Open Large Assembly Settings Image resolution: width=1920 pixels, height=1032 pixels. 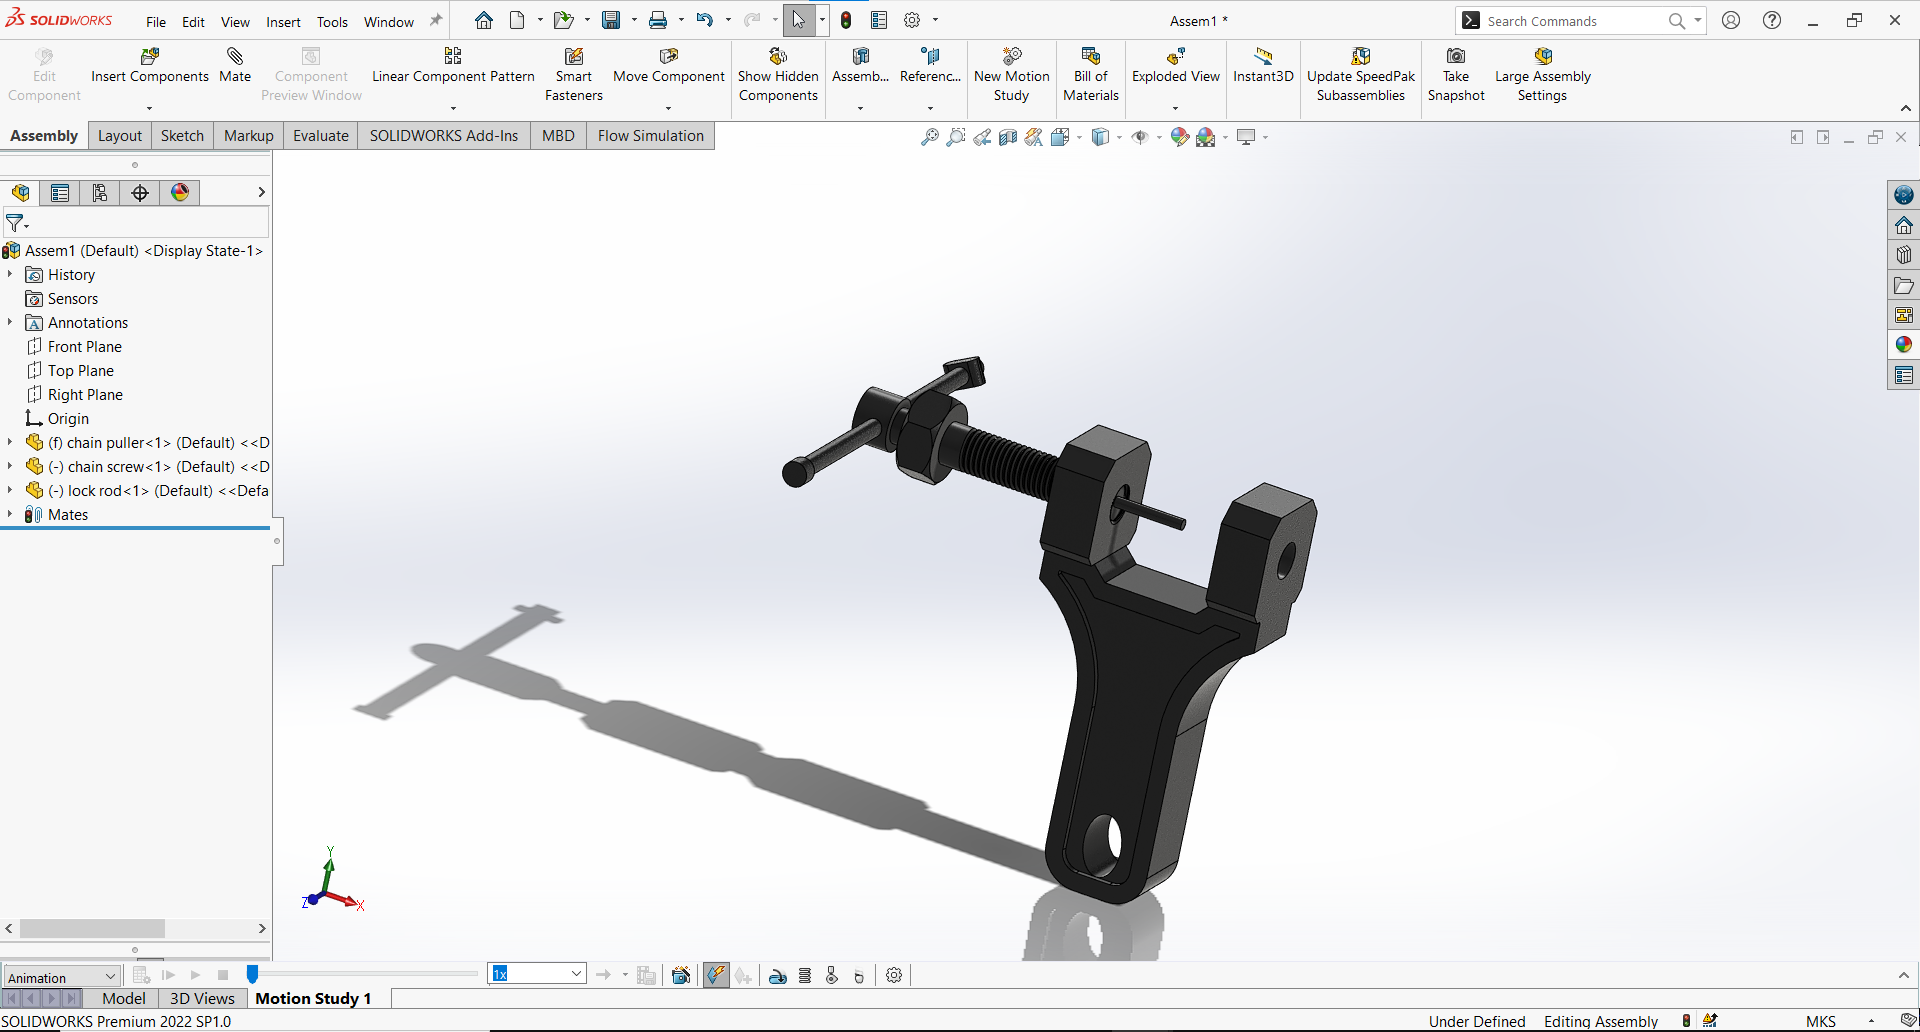pyautogui.click(x=1542, y=74)
